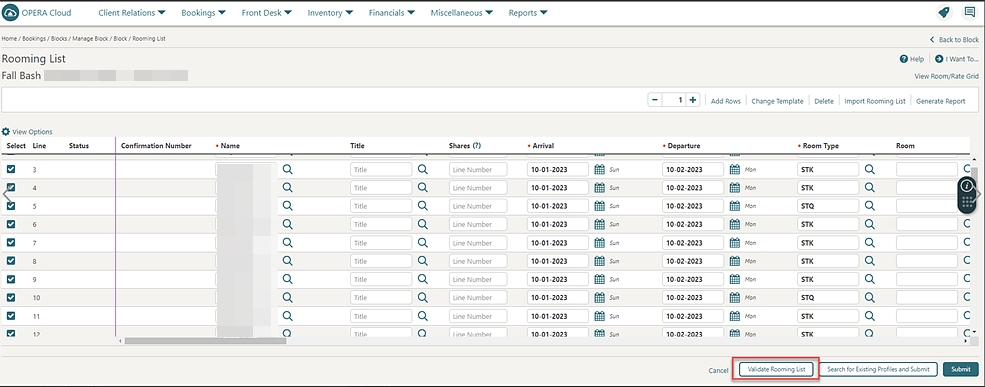The width and height of the screenshot is (985, 387).
Task: Click Arrival date field on line 8
Action: coord(558,261)
